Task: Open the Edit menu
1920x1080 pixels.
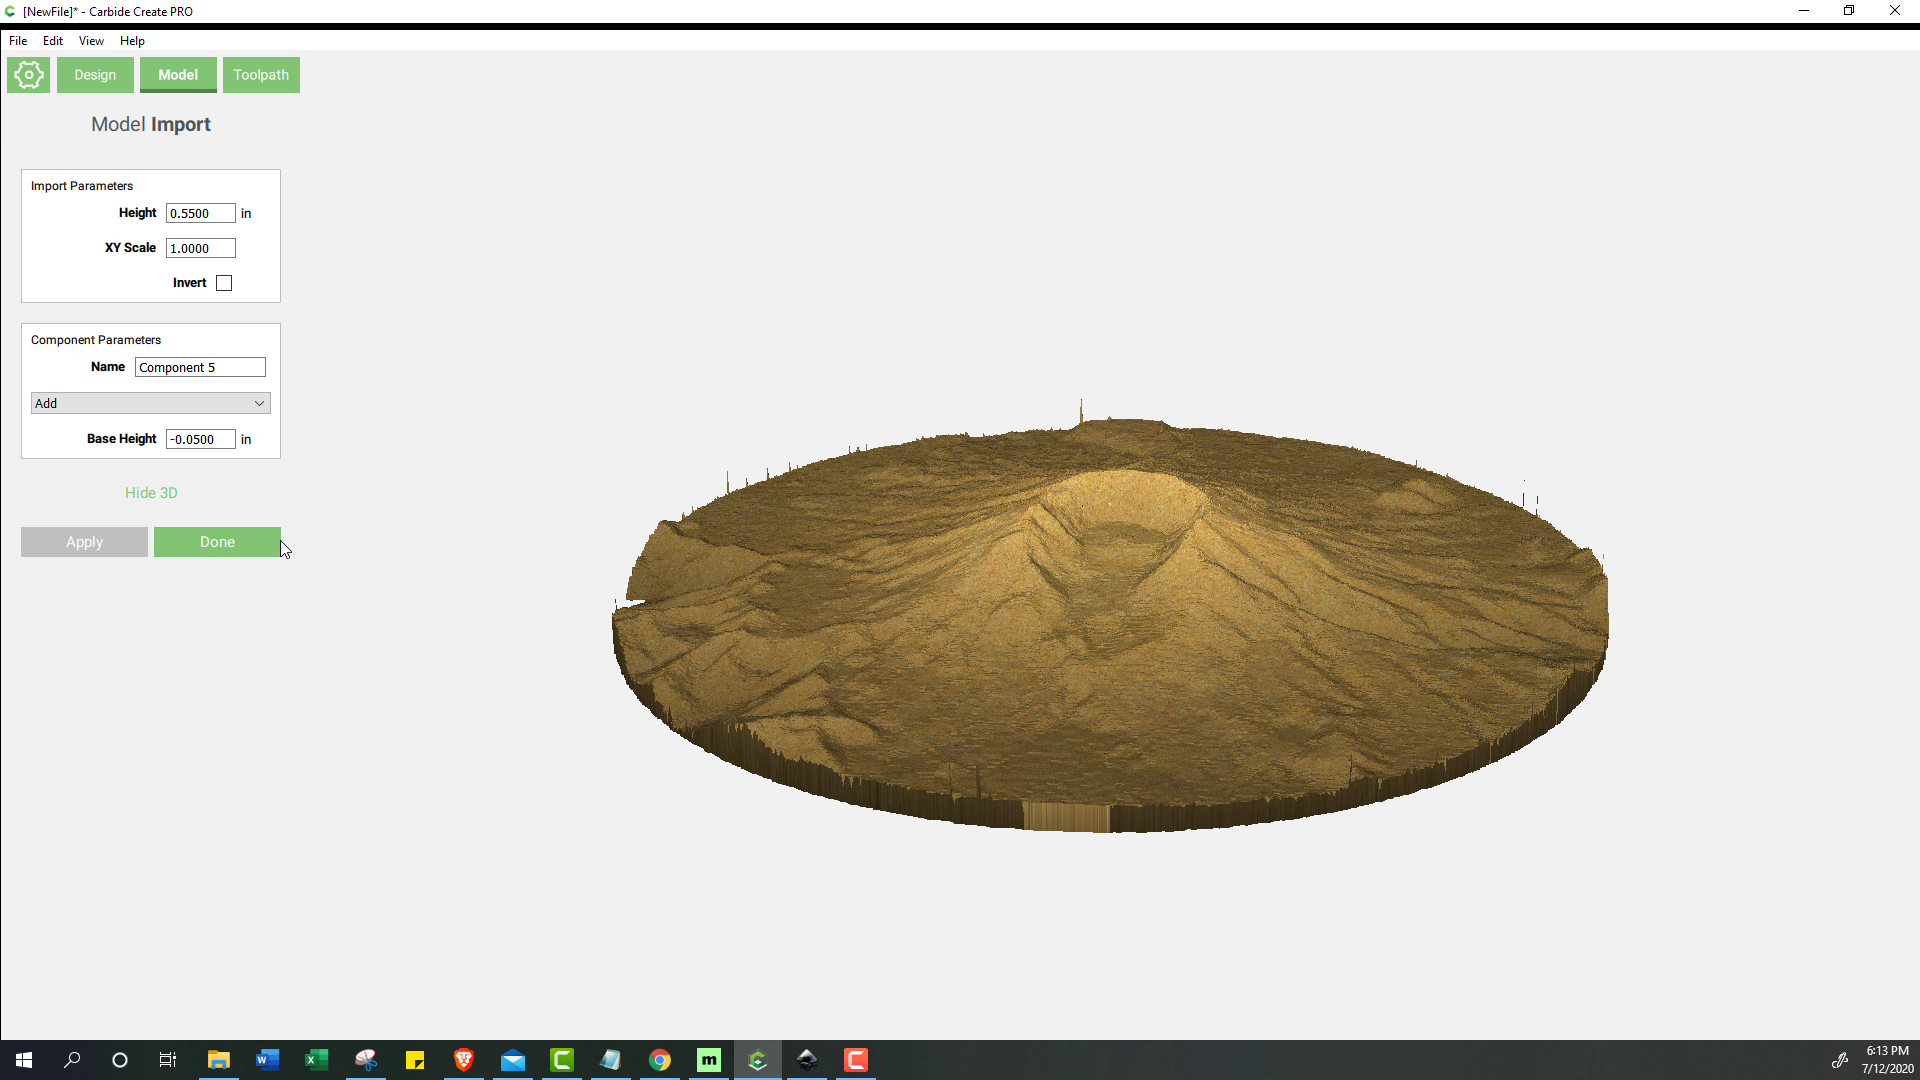Action: [x=52, y=41]
